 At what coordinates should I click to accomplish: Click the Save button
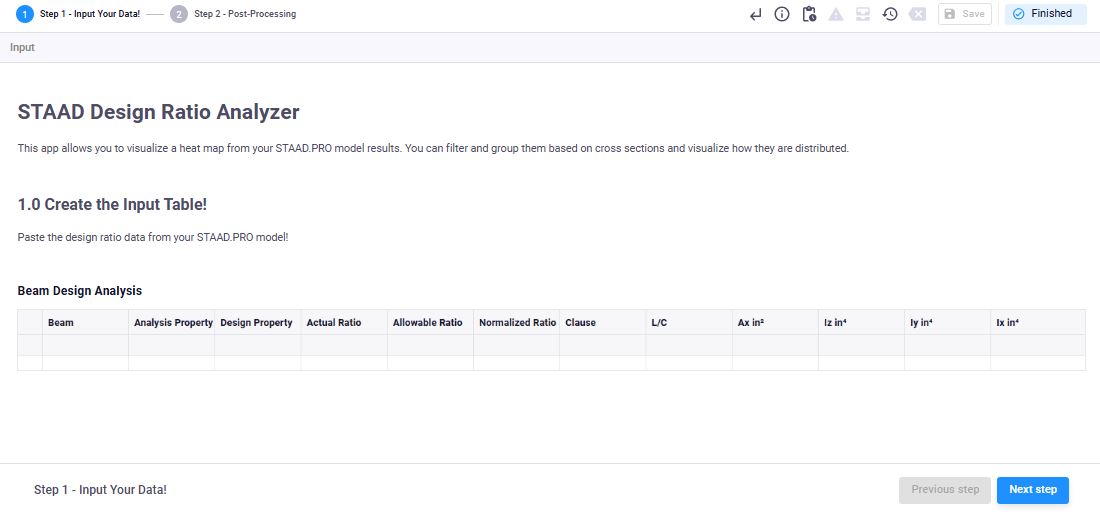pyautogui.click(x=965, y=14)
